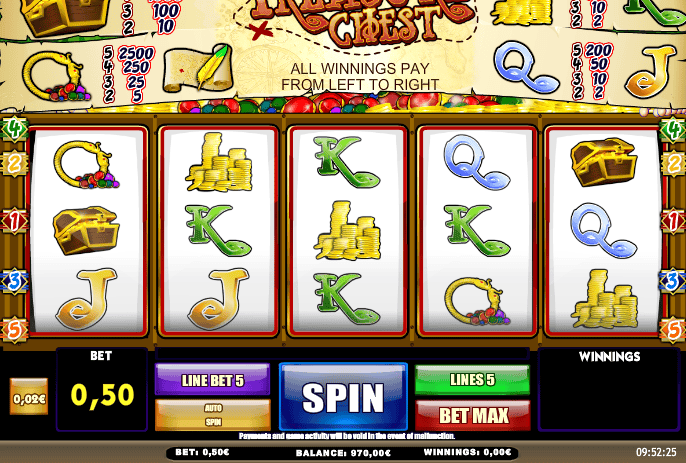This screenshot has height=463, width=686.
Task: Select payline marker 2 on the left side
Action: tap(14, 163)
